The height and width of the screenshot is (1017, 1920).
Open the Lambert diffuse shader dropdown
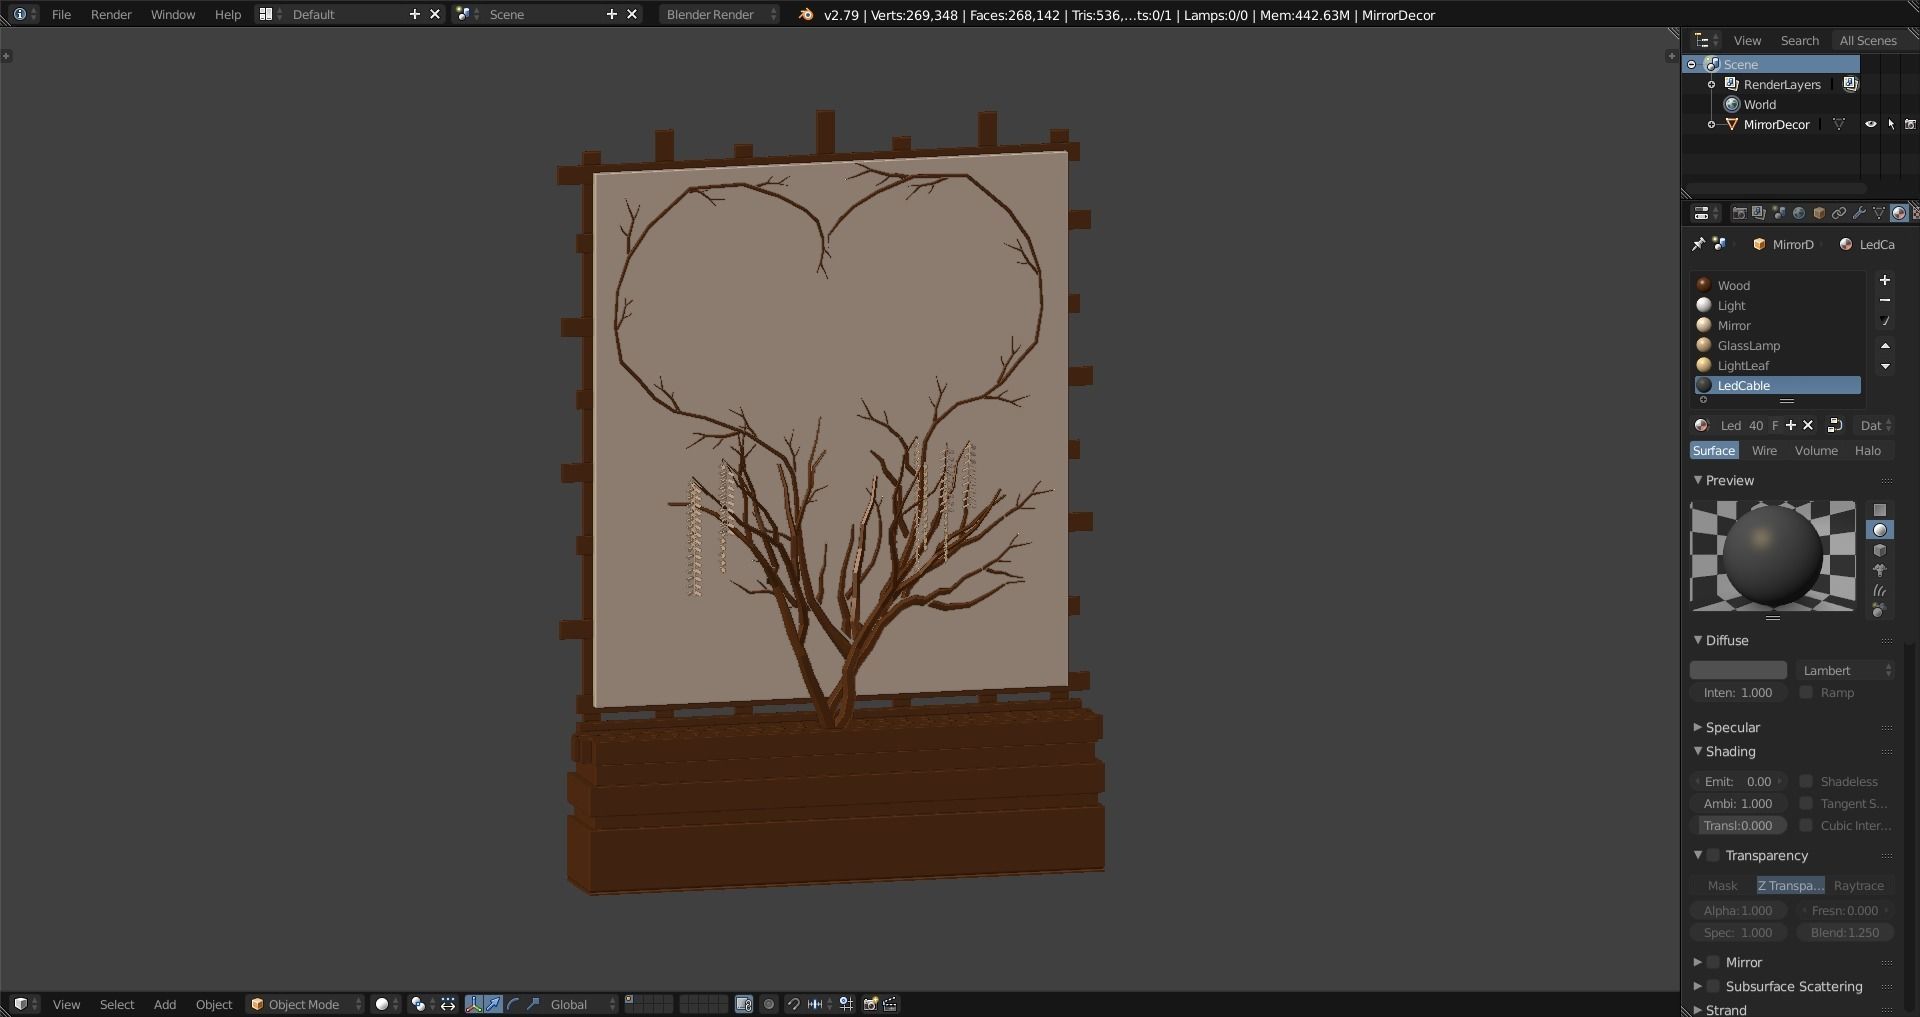[x=1845, y=670]
